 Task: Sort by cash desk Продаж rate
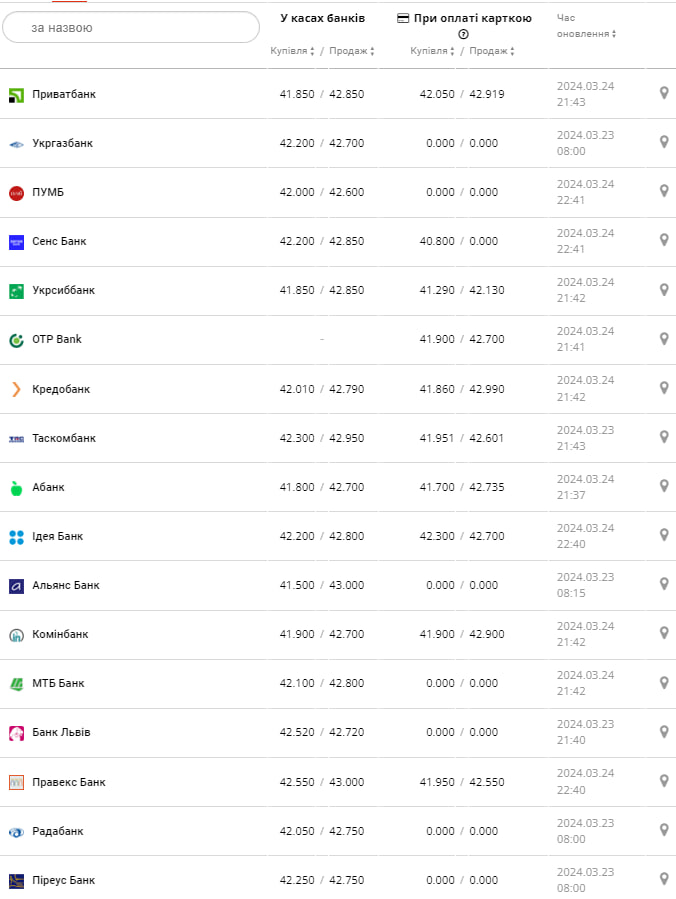point(352,51)
